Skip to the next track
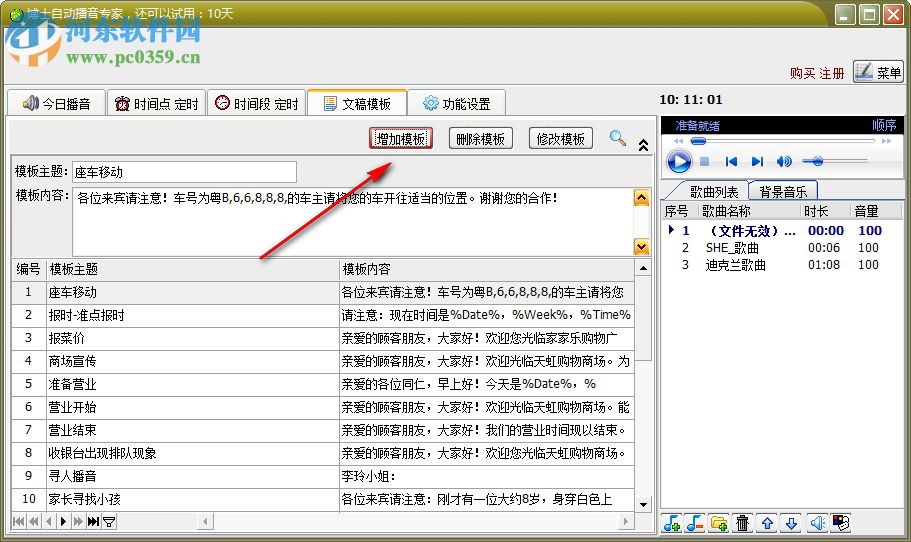Viewport: 911px width, 542px height. (x=757, y=161)
